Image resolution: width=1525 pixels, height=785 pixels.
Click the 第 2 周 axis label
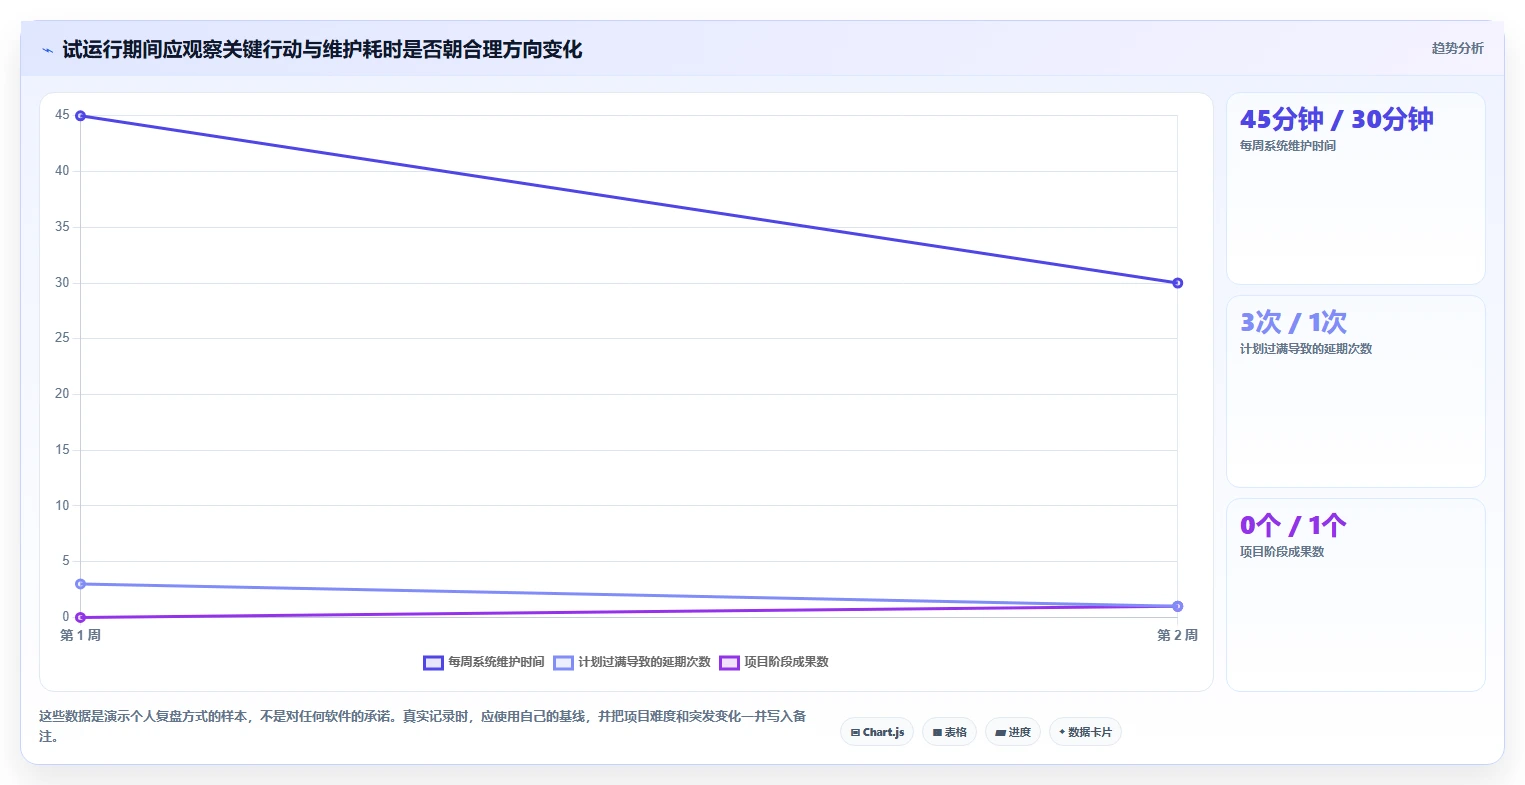1177,635
